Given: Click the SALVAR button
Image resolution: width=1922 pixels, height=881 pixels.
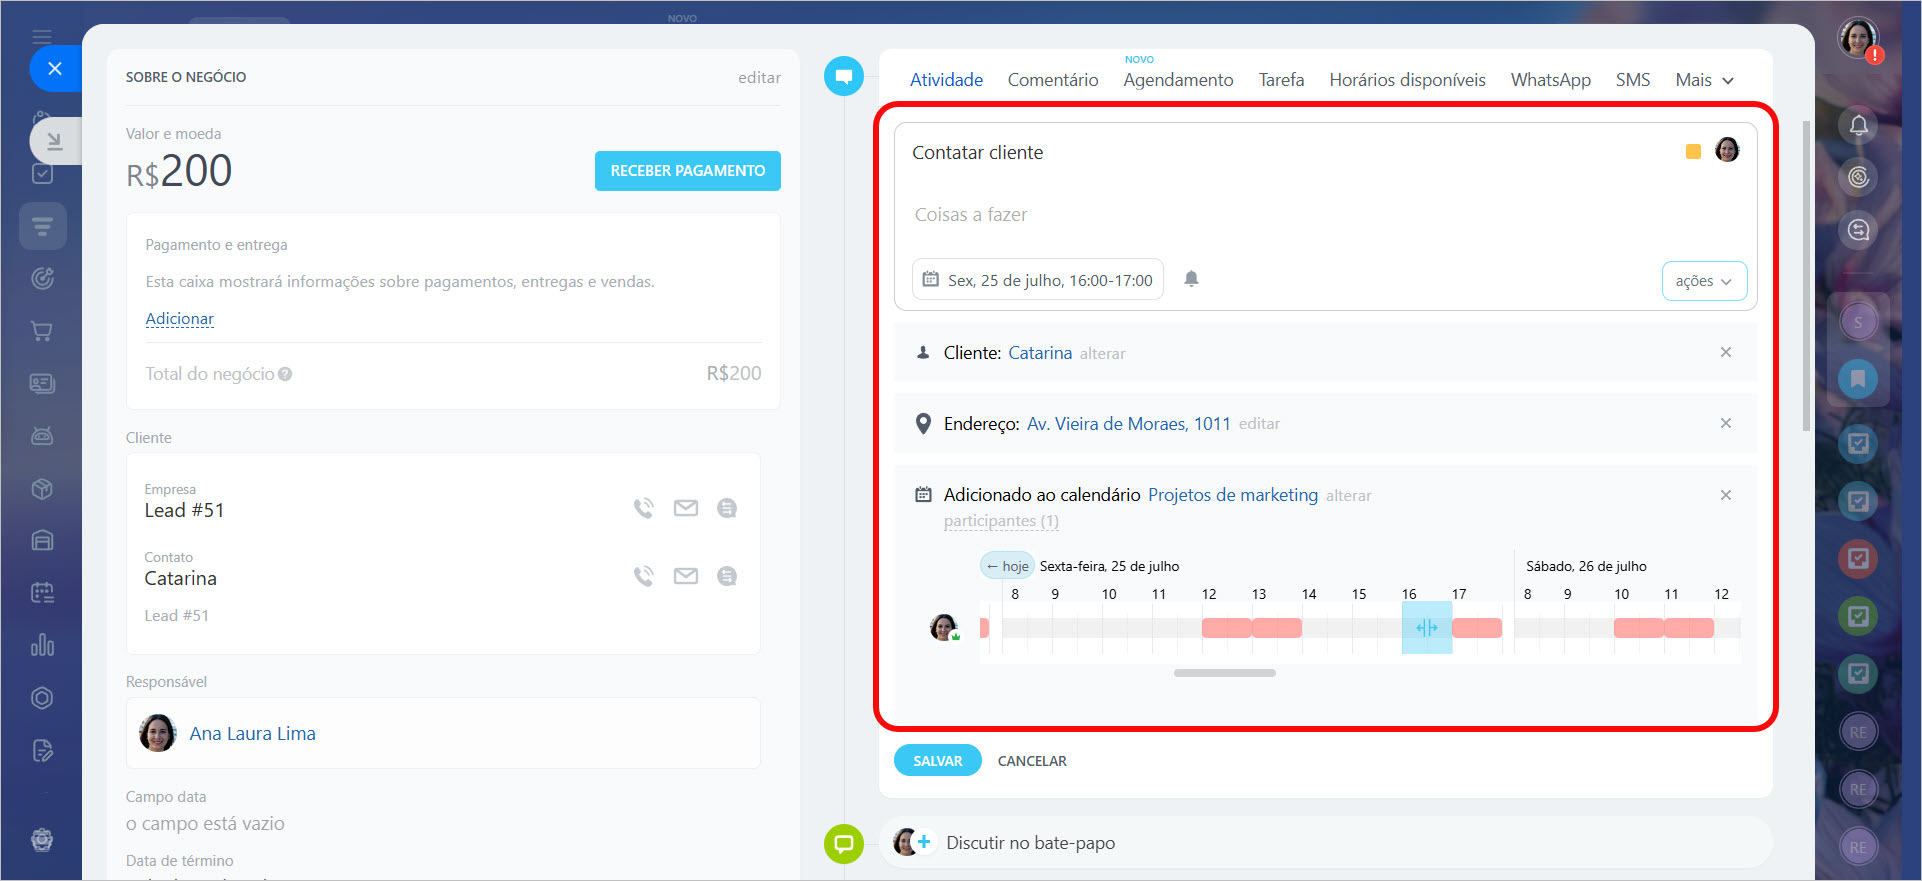Looking at the screenshot, I should 938,761.
